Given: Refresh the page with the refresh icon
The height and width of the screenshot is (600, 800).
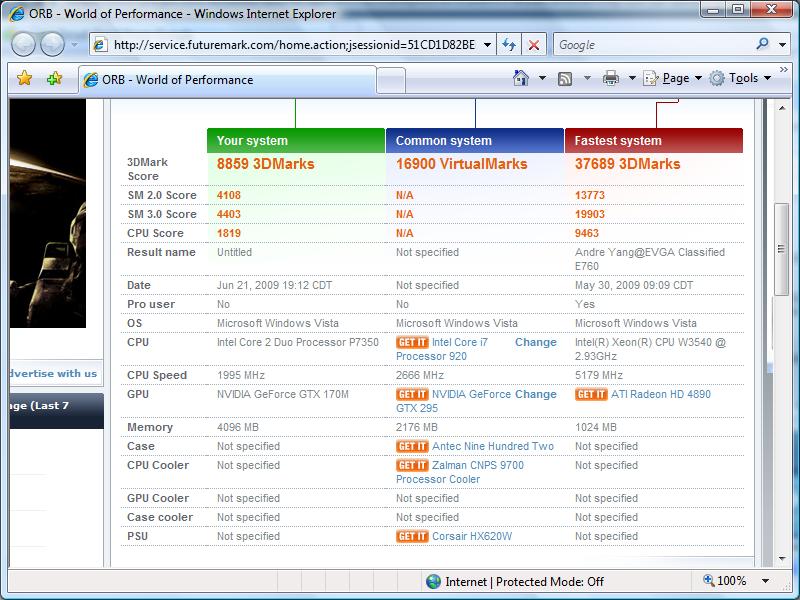Looking at the screenshot, I should tap(509, 45).
